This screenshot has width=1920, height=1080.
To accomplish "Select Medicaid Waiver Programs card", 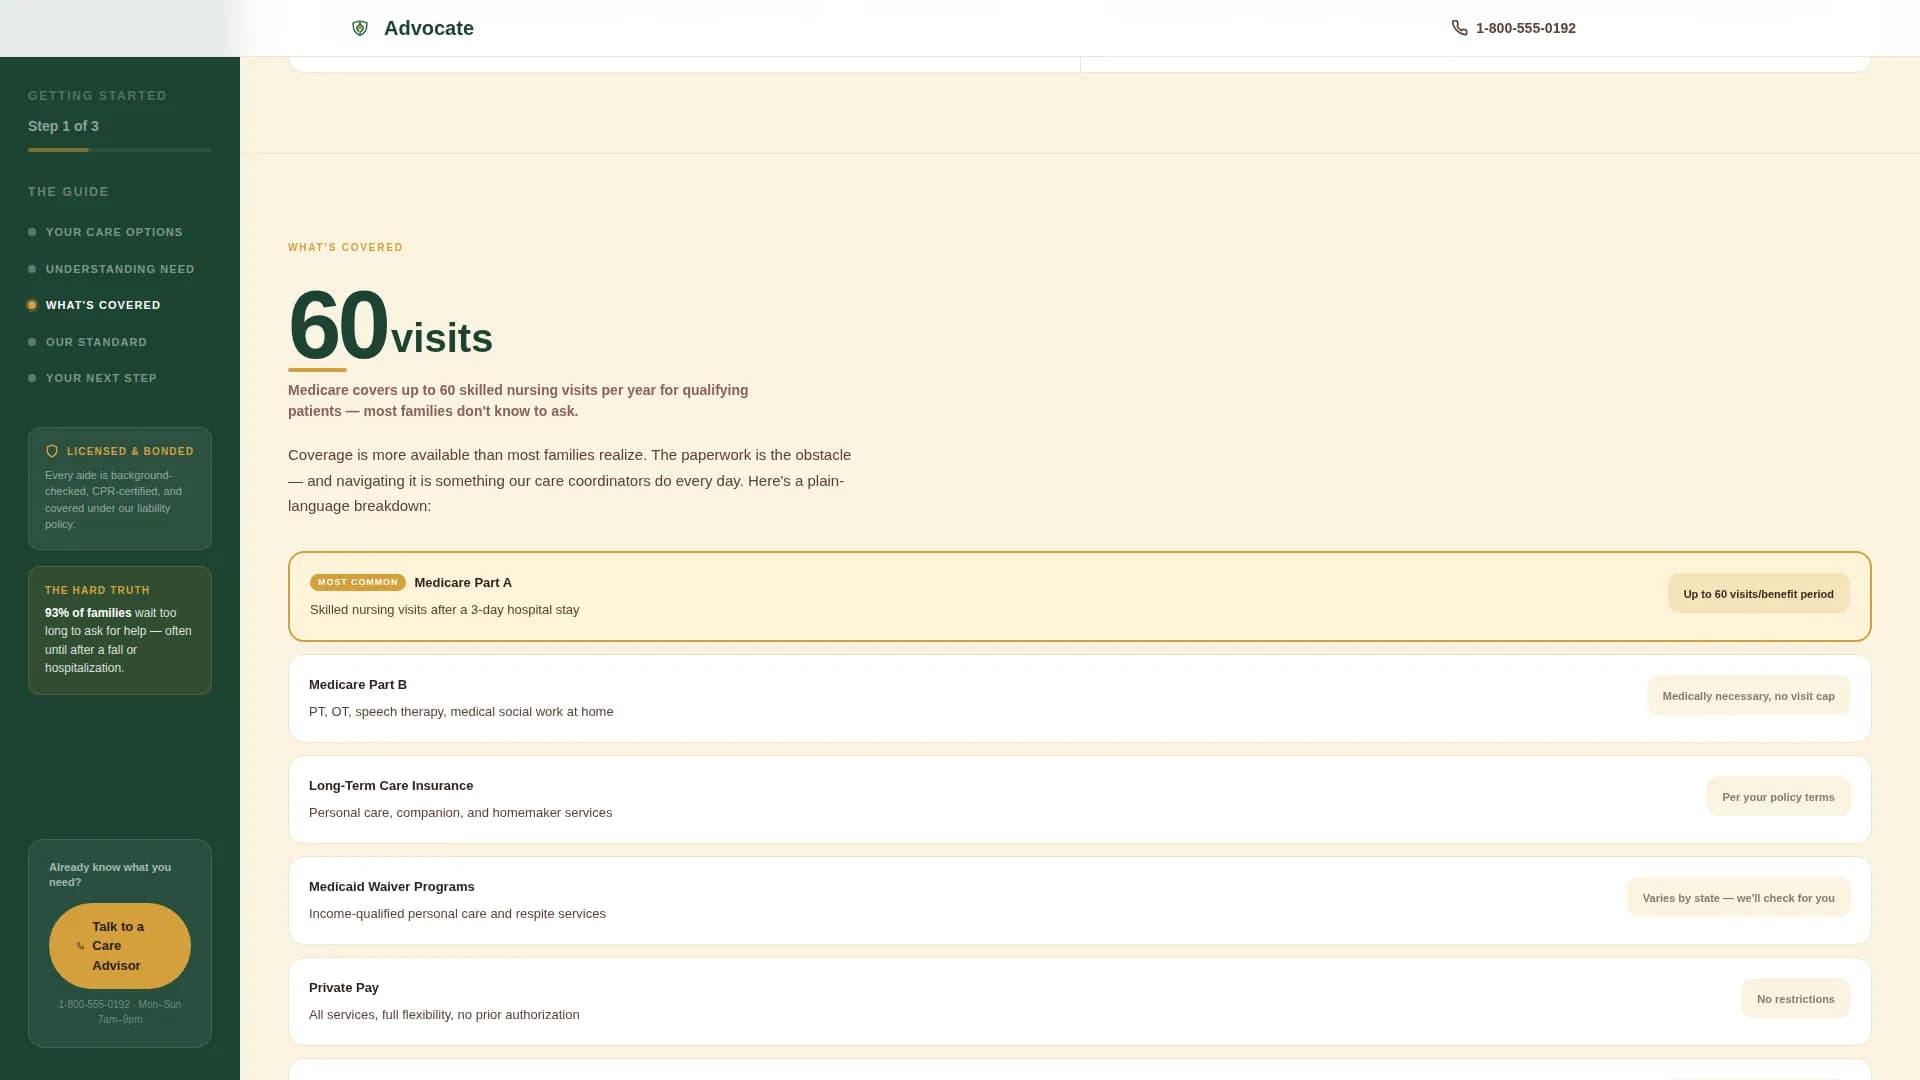I will [1079, 900].
